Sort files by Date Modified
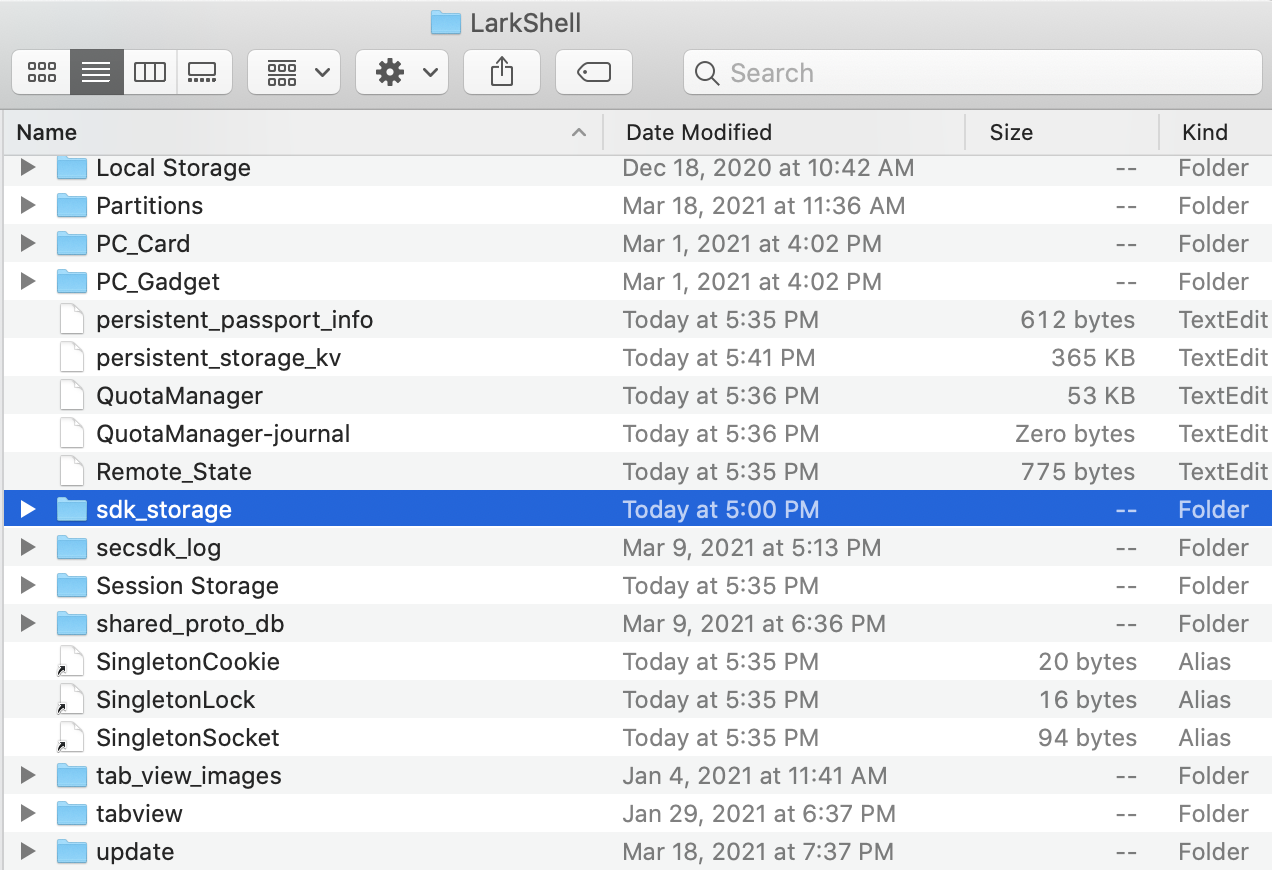Screen dimensions: 1272x870 pos(698,132)
